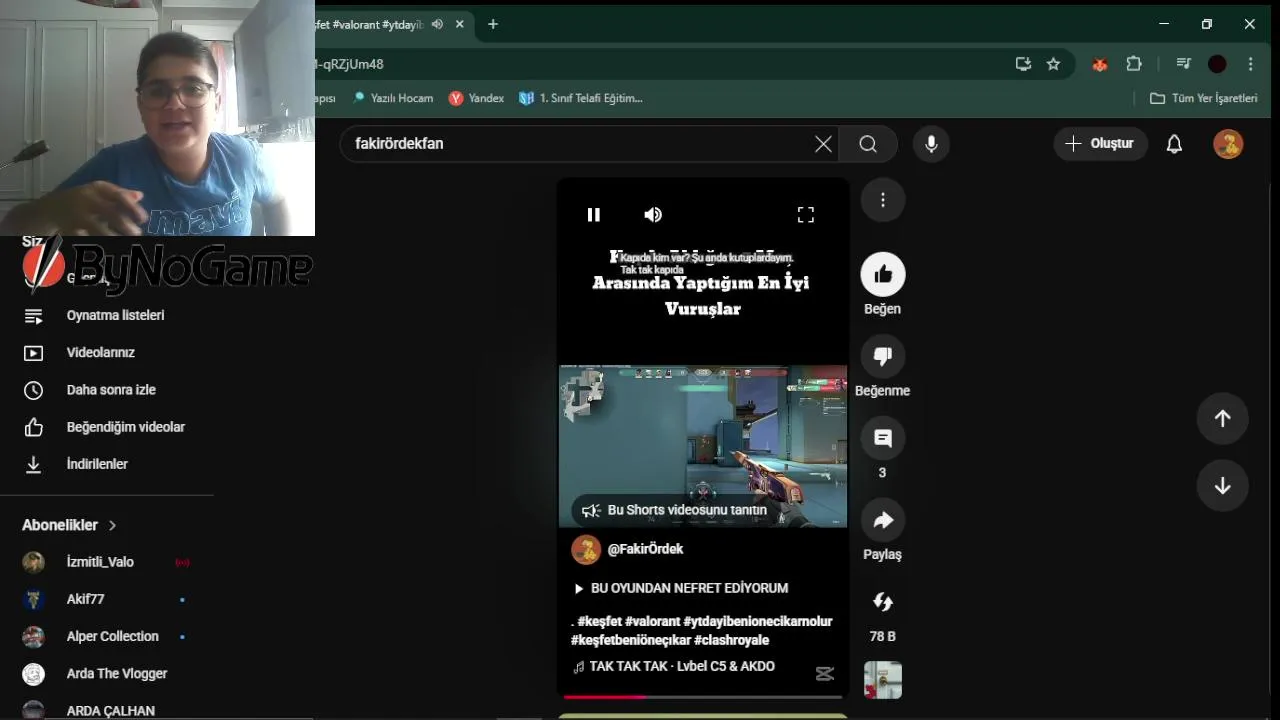This screenshot has height=720, width=1280.
Task: Mute the Shorts video volume
Action: click(653, 214)
